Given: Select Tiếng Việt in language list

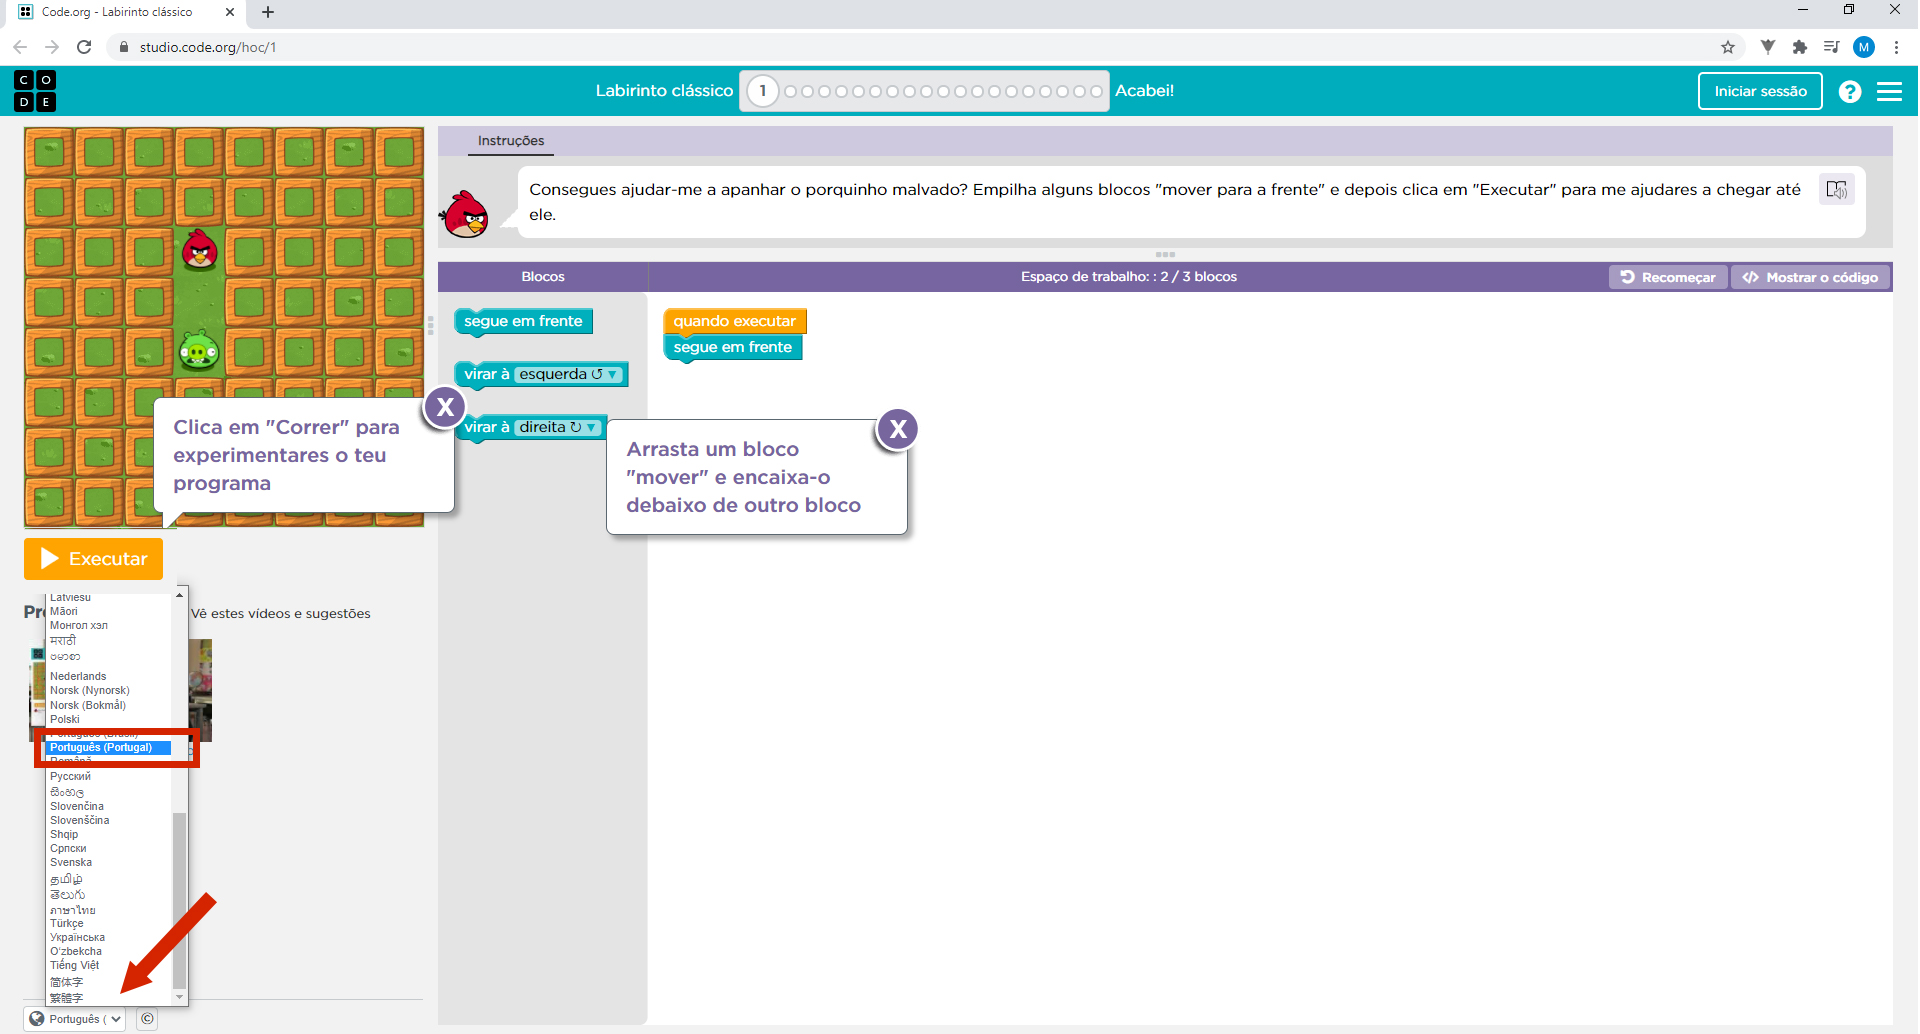Looking at the screenshot, I should click(x=75, y=965).
